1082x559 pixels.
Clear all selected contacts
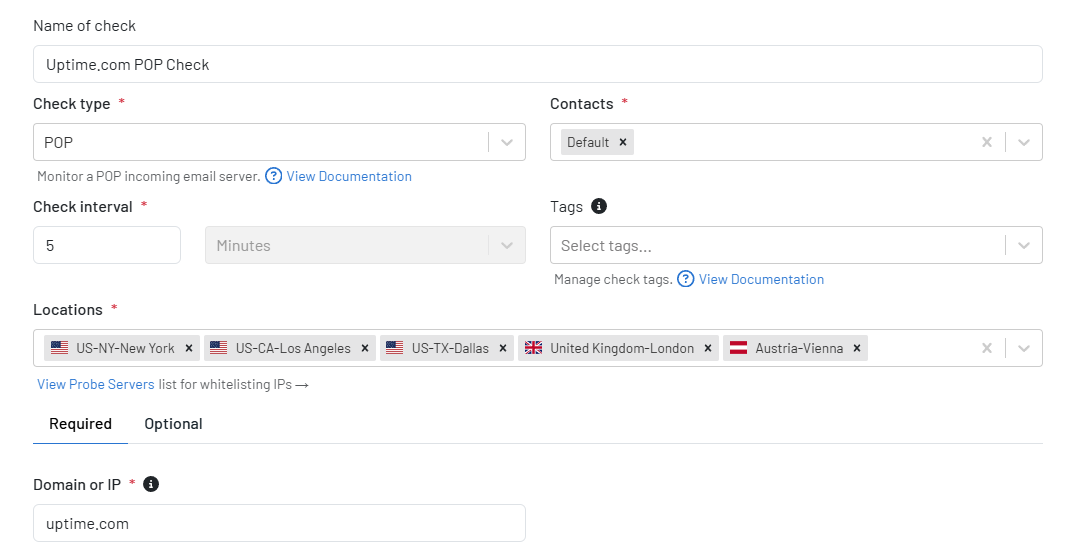coord(987,142)
